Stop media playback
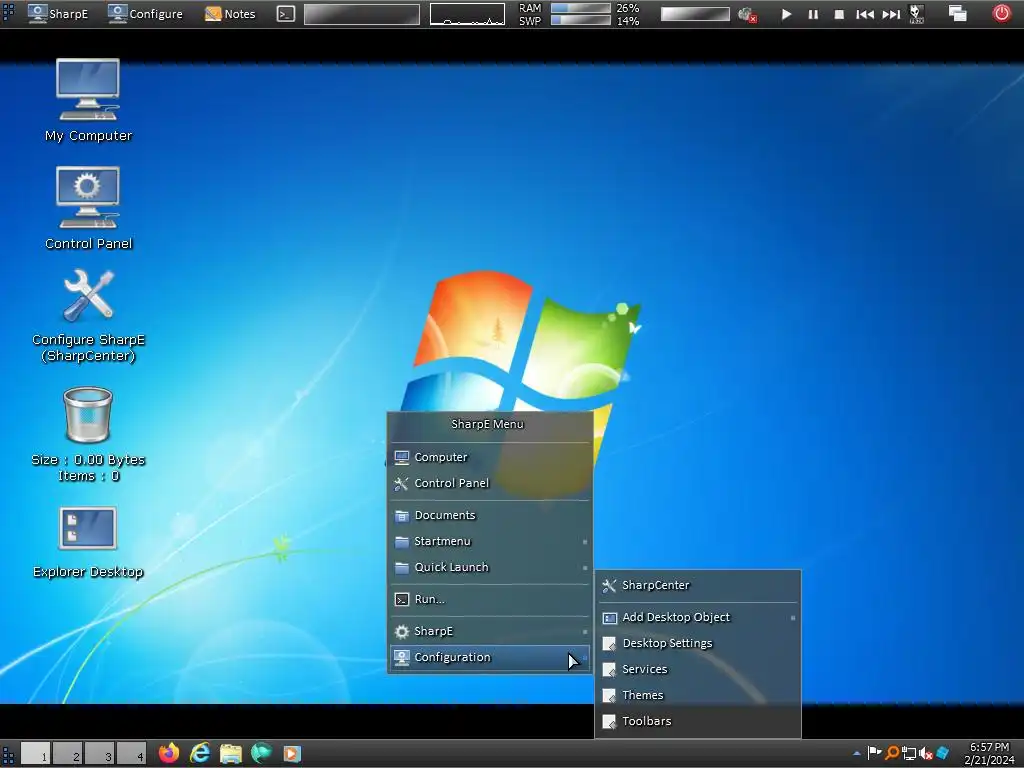 pyautogui.click(x=839, y=14)
